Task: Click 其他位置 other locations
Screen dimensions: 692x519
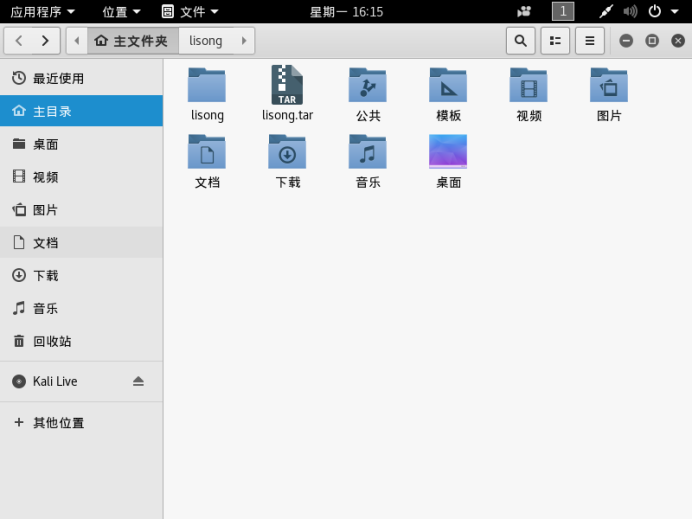Action: click(x=58, y=423)
